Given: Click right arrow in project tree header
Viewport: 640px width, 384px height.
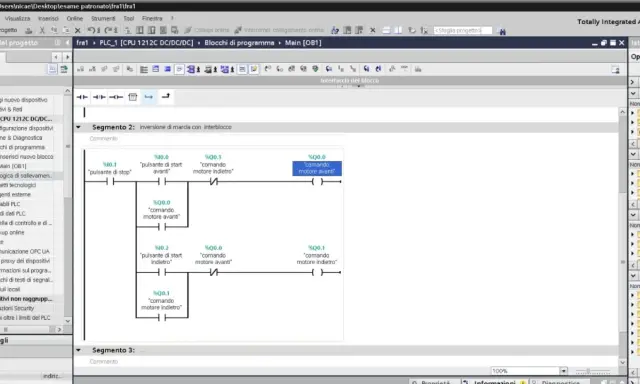Looking at the screenshot, I should click(67, 57).
